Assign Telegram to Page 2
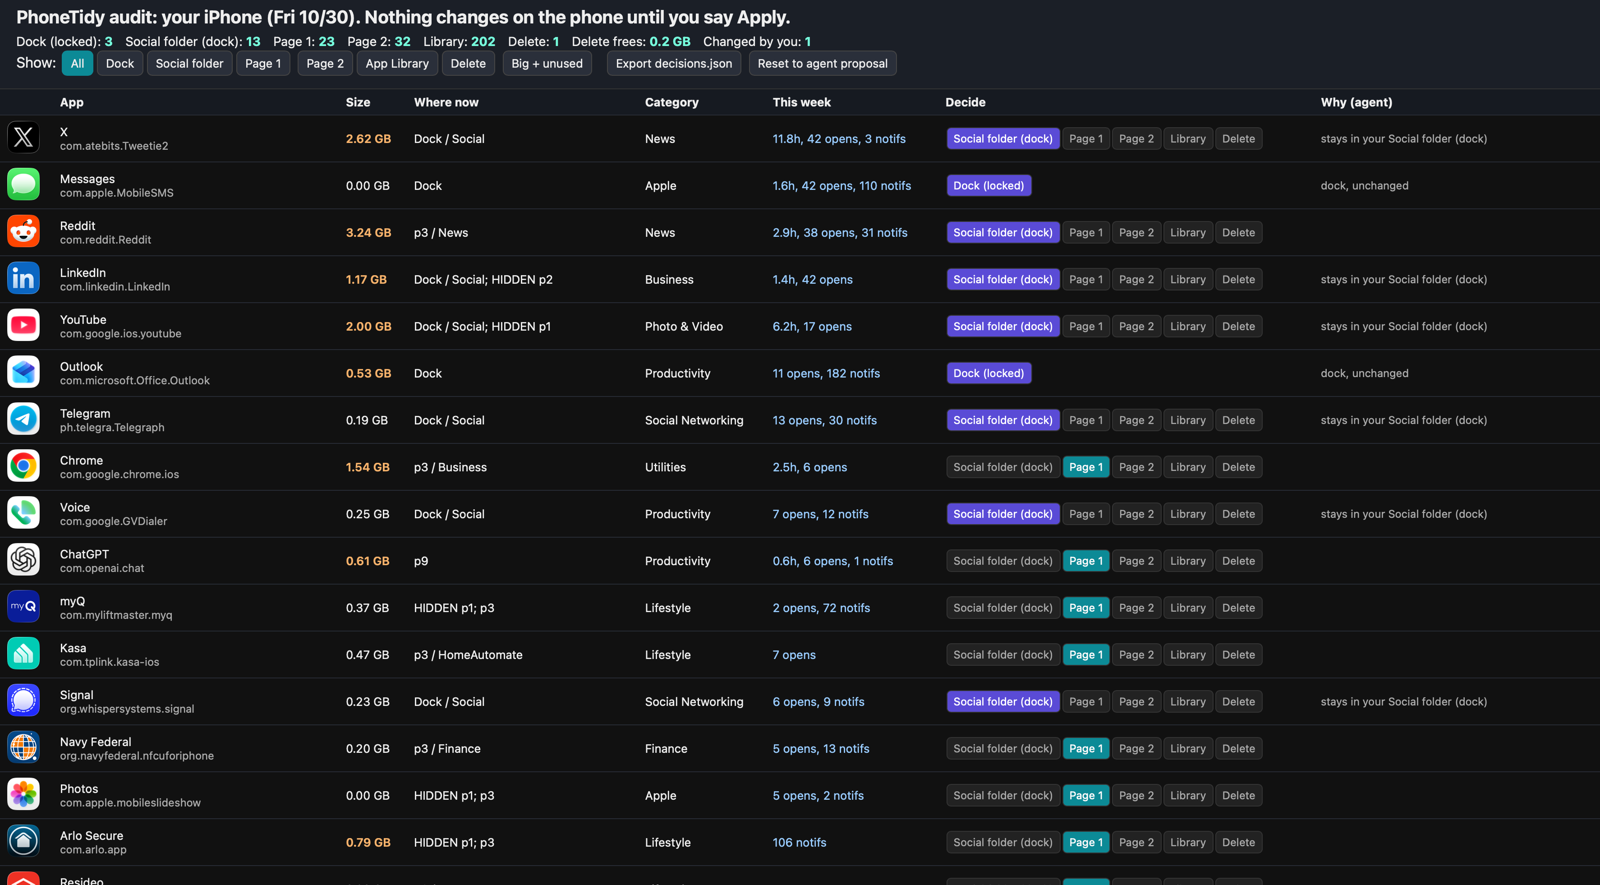This screenshot has height=885, width=1600. tap(1136, 420)
